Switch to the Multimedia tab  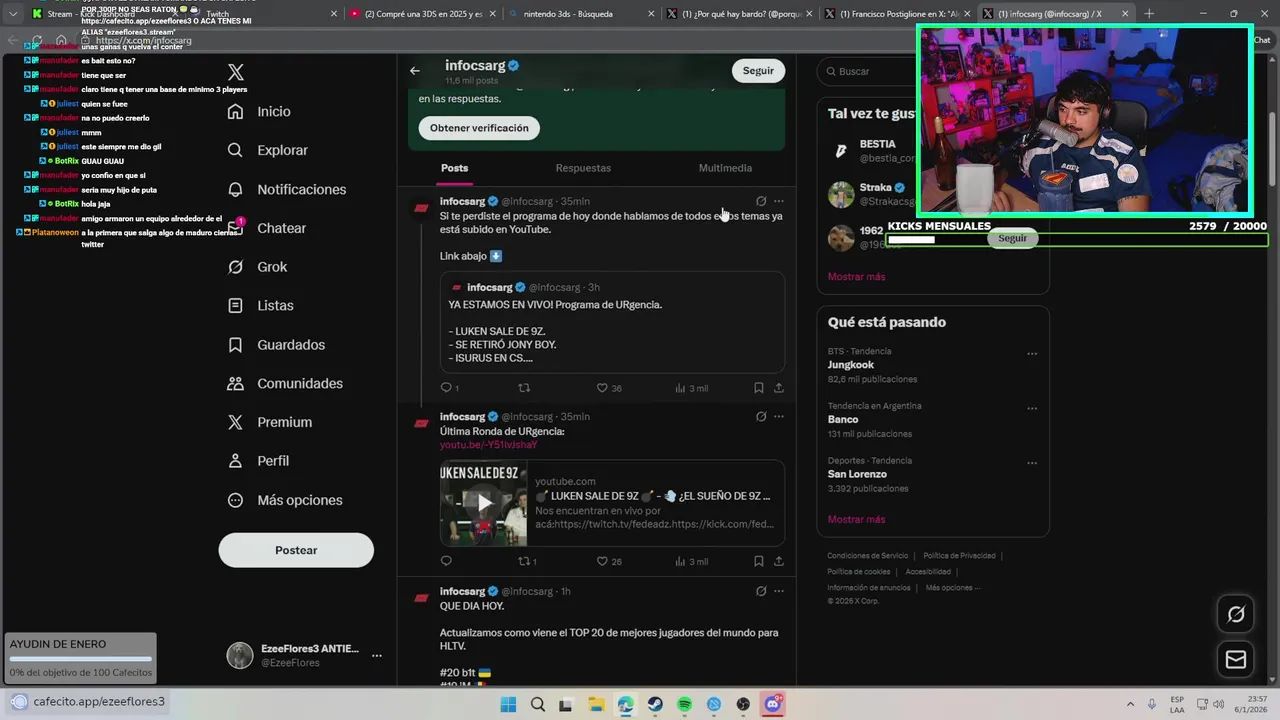[x=725, y=168]
